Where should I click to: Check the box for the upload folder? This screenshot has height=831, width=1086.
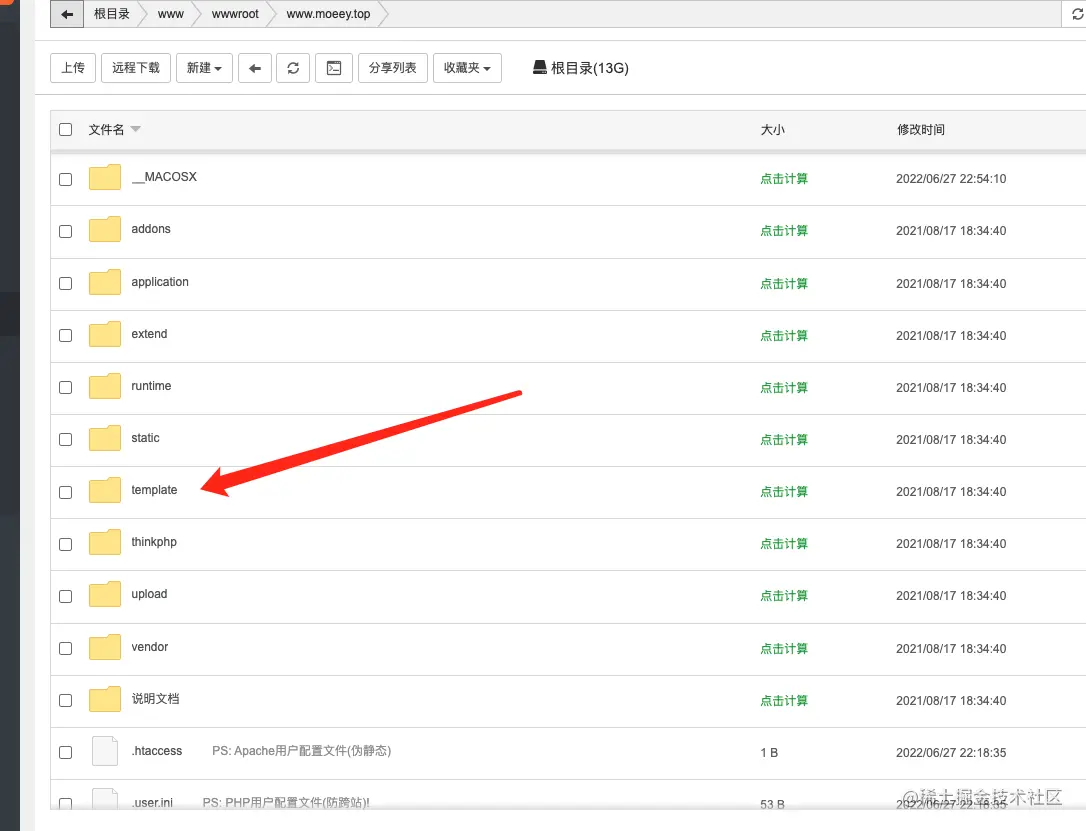[66, 596]
